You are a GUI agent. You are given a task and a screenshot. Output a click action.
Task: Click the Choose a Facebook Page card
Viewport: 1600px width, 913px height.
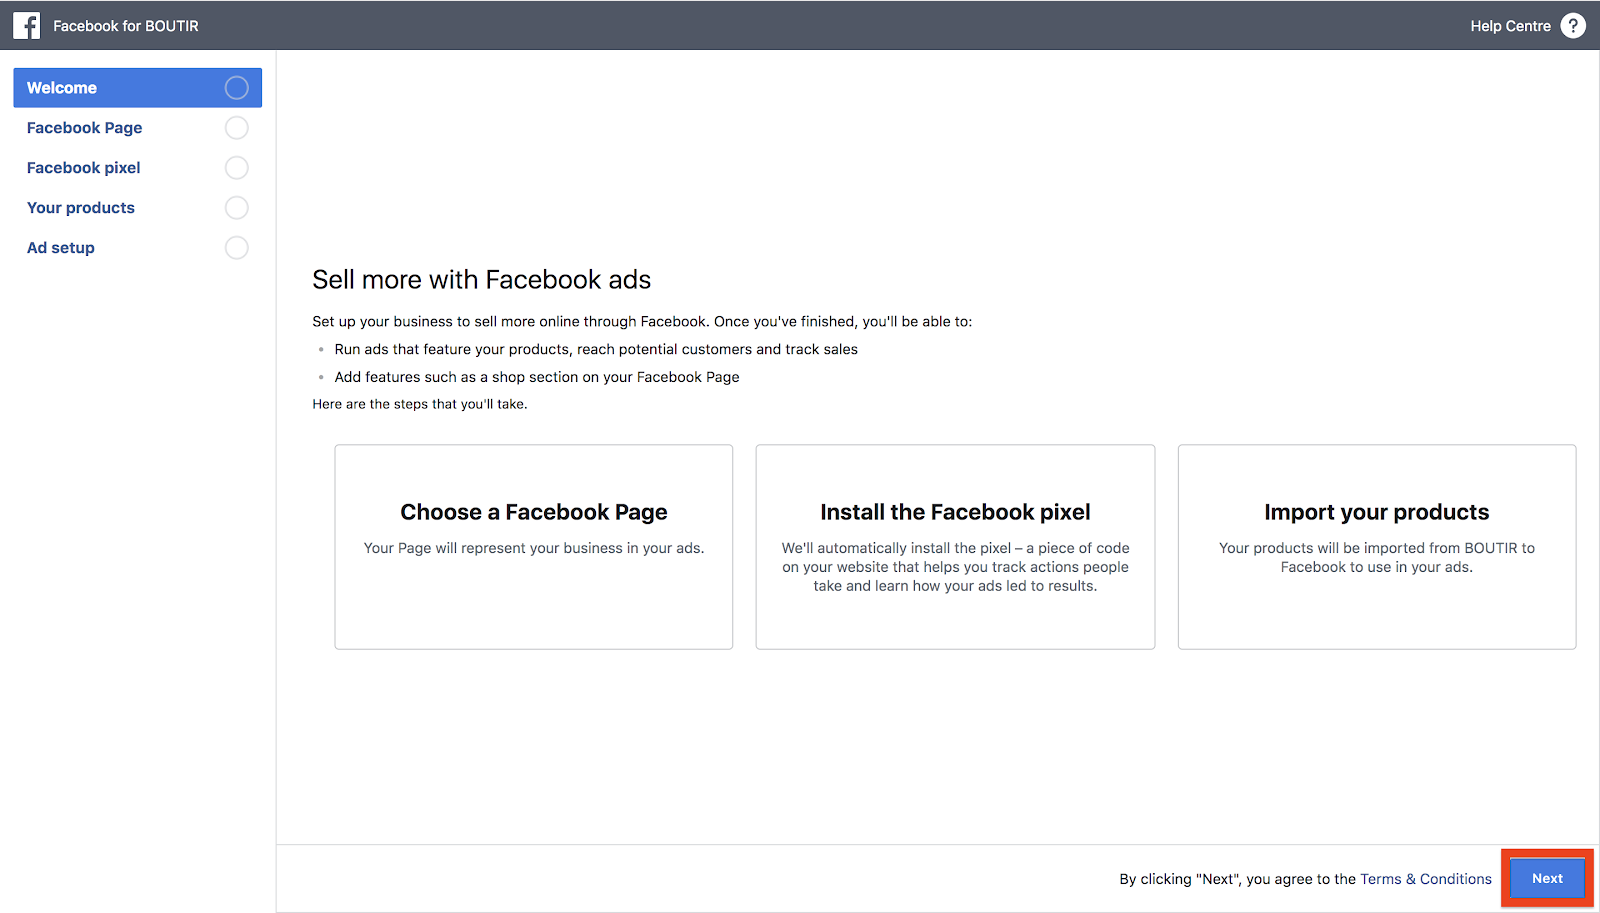click(x=534, y=547)
